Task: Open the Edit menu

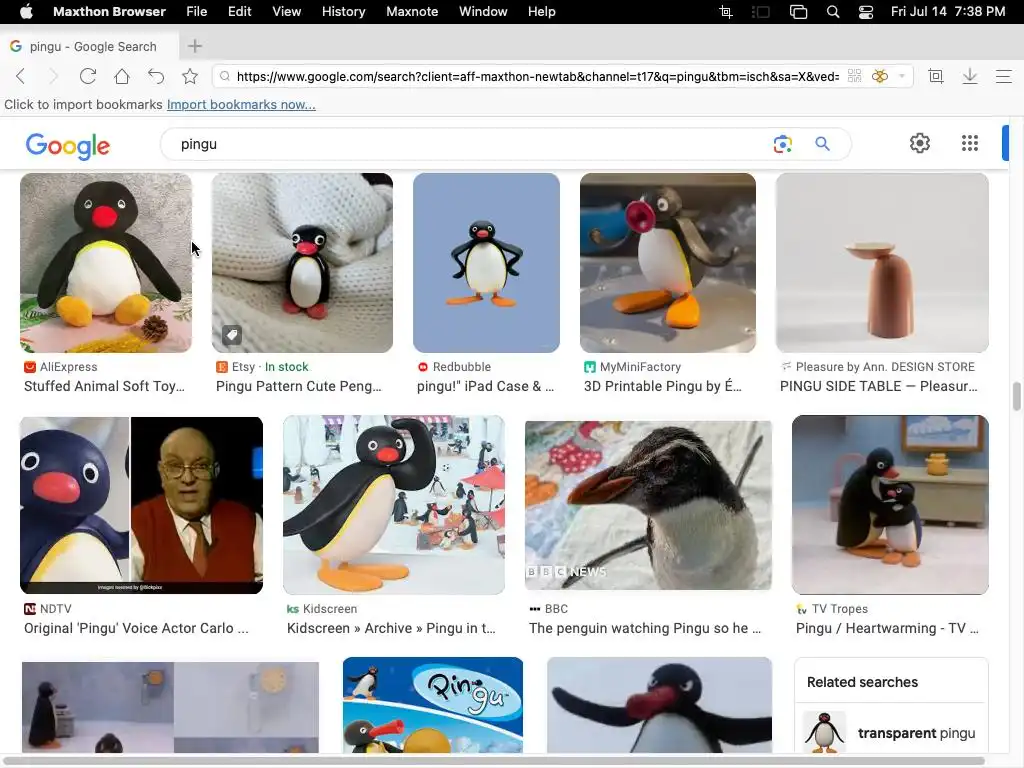Action: coord(239,12)
